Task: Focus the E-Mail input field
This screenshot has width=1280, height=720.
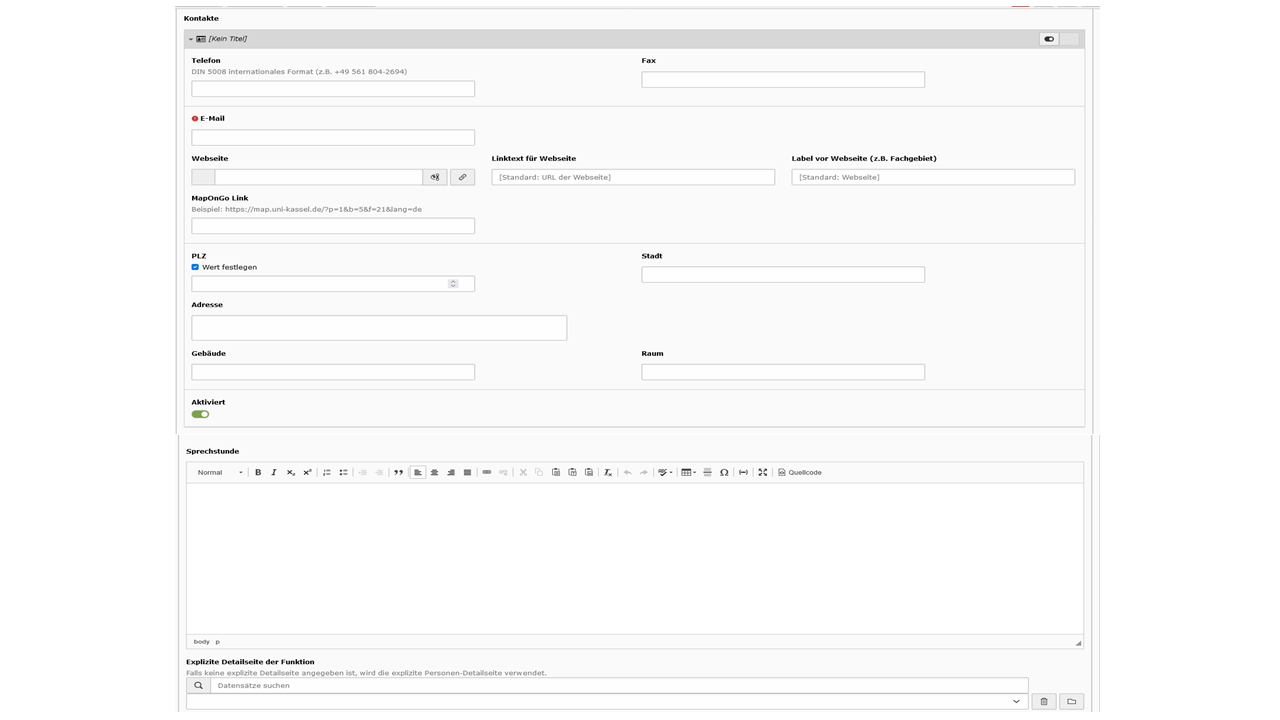Action: coord(333,137)
